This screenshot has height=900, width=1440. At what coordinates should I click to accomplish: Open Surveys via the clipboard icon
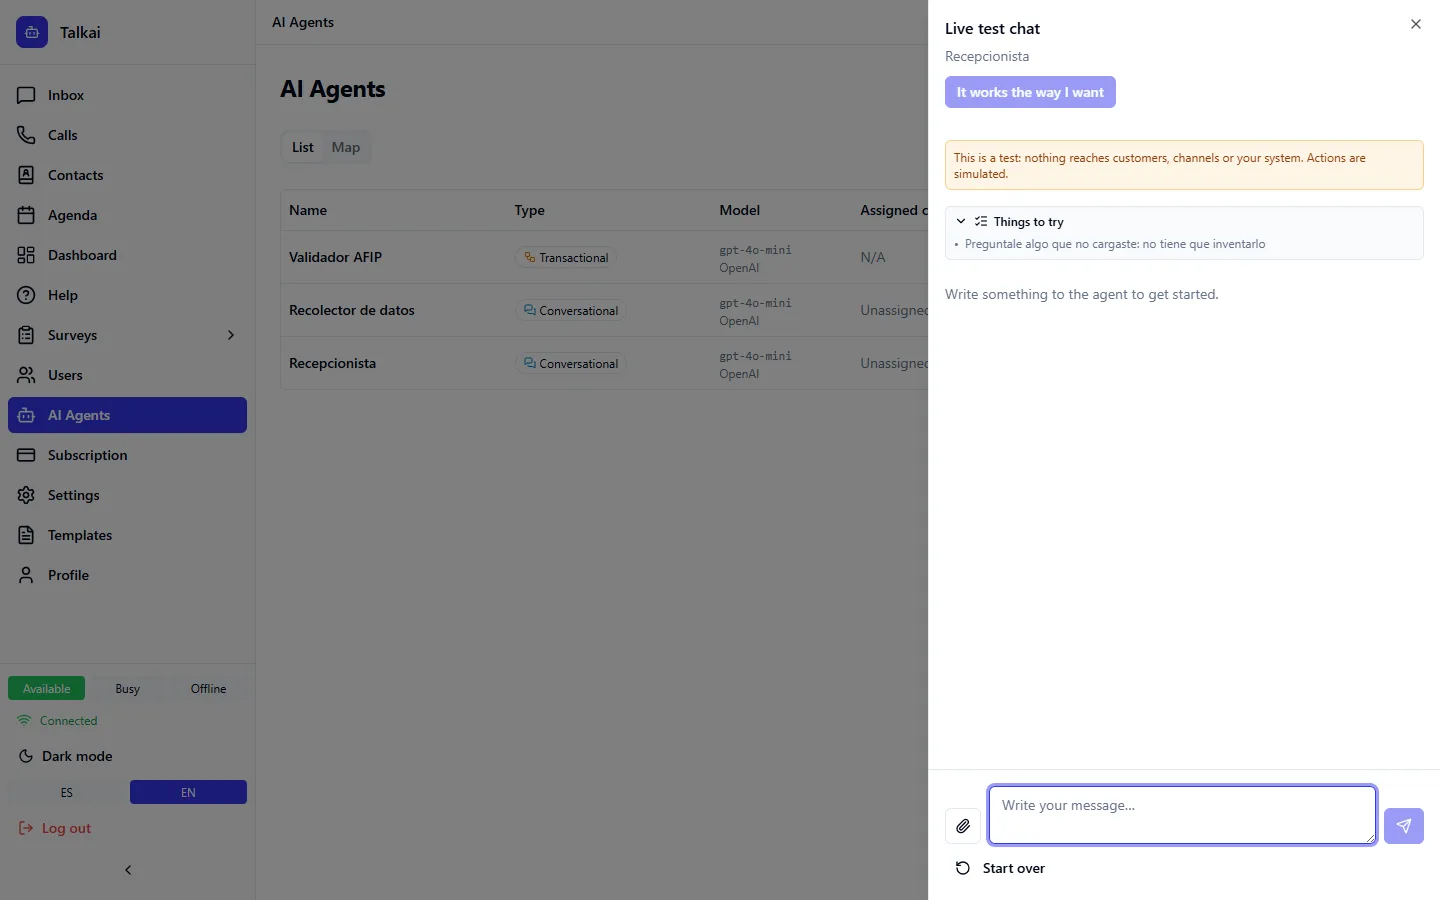click(26, 335)
